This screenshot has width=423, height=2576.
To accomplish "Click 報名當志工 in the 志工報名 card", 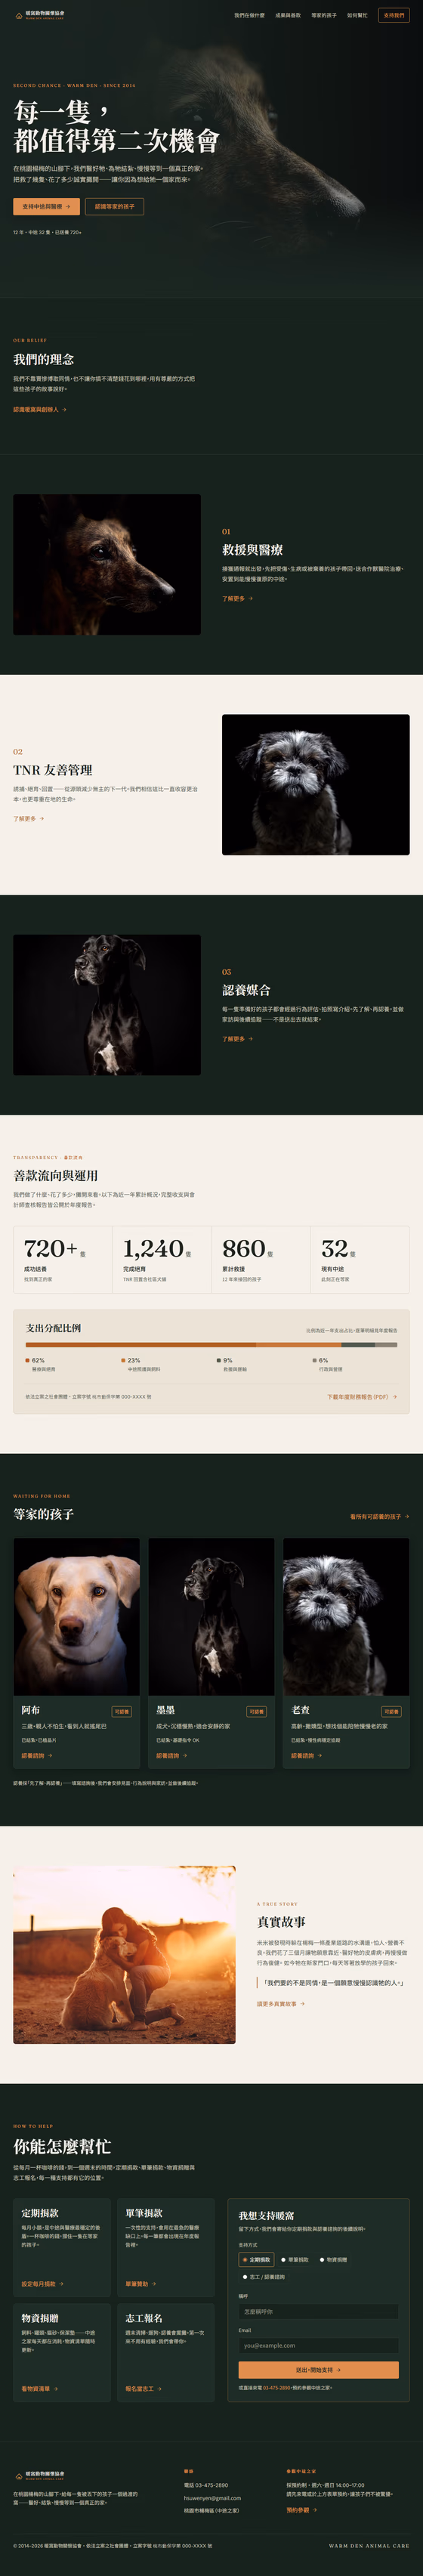I will pos(143,2389).
